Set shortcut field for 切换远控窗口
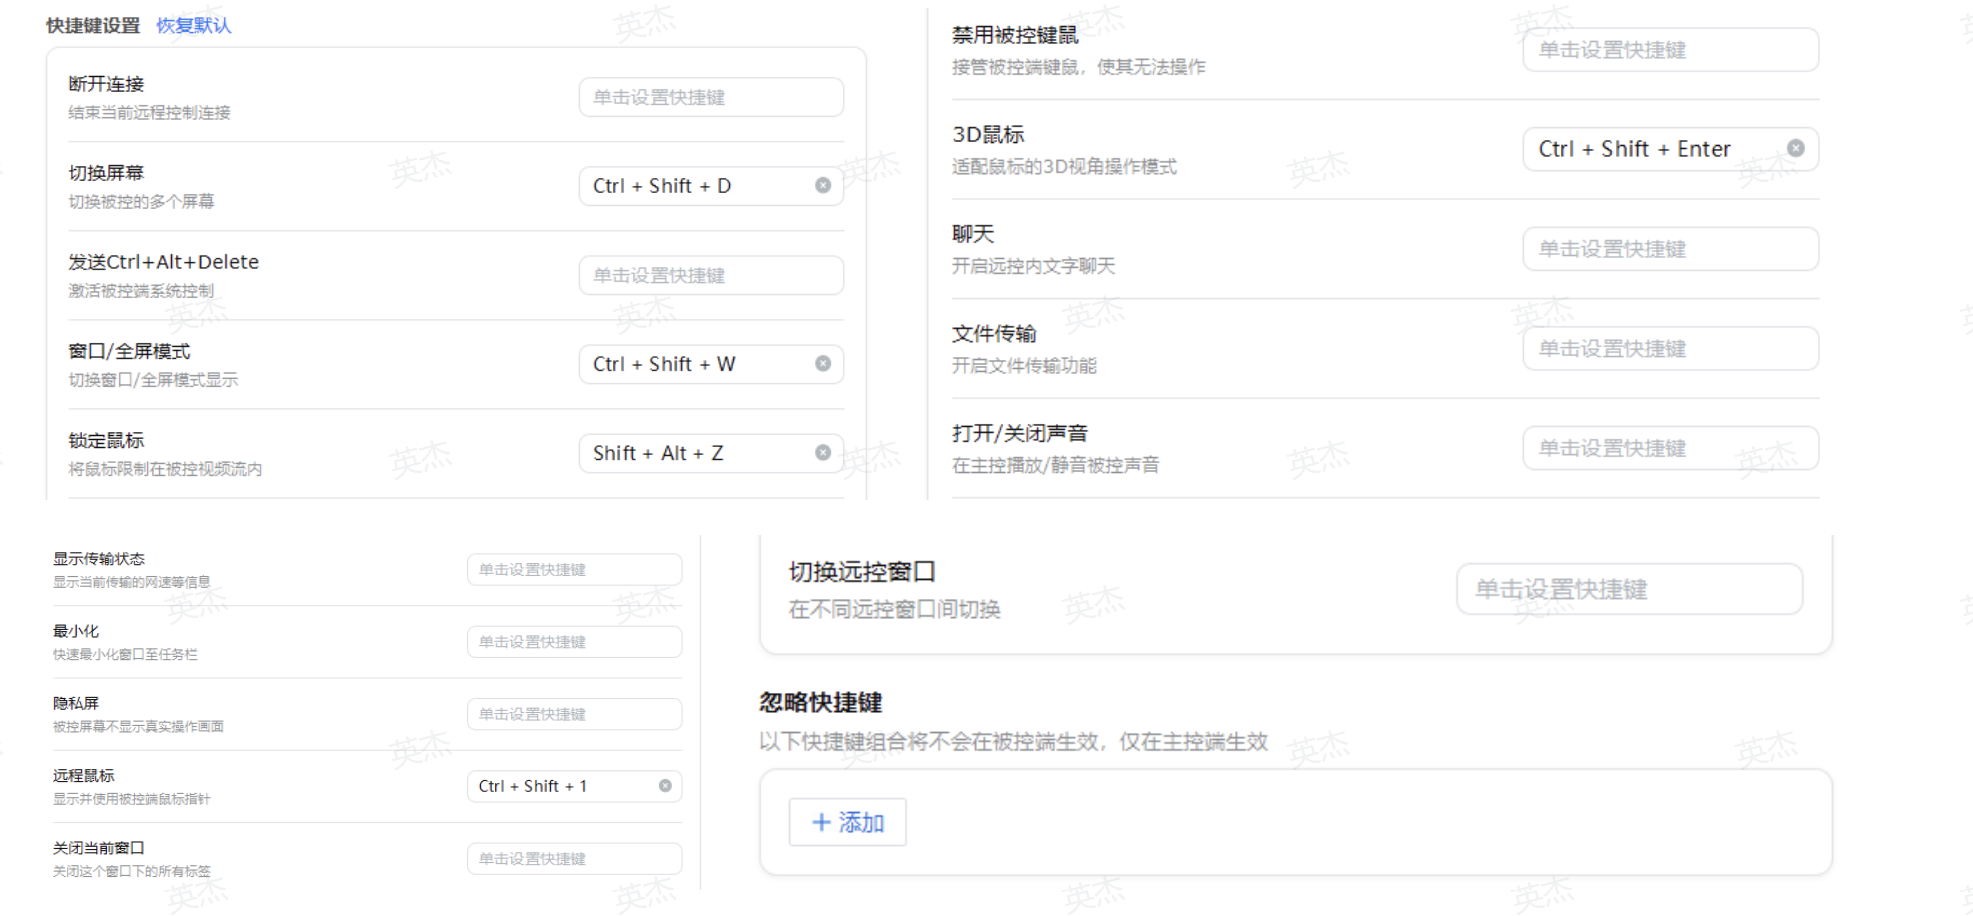Screen dimensions: 1973x916 1629,590
